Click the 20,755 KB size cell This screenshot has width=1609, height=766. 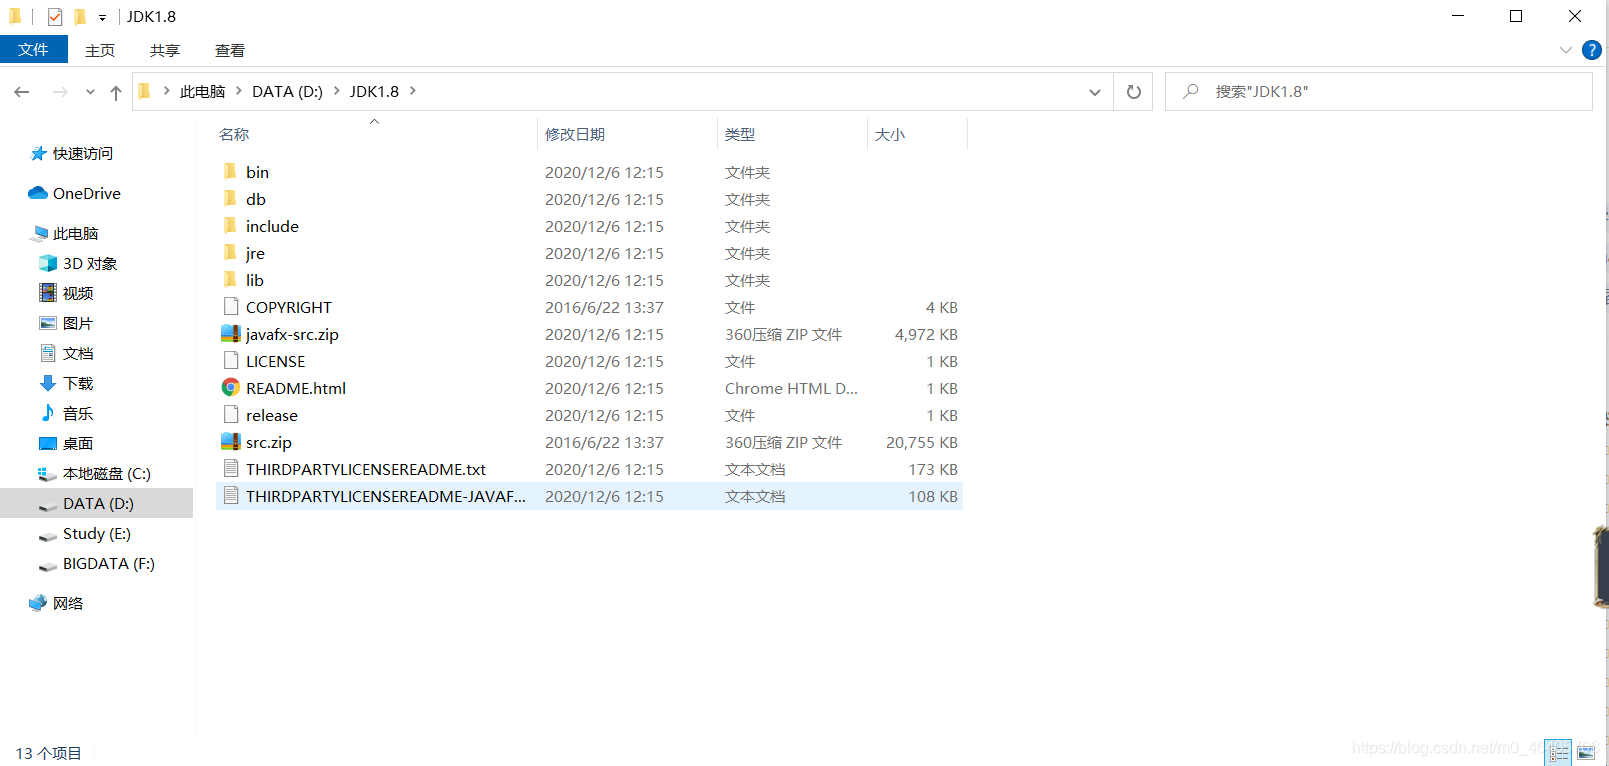point(922,442)
